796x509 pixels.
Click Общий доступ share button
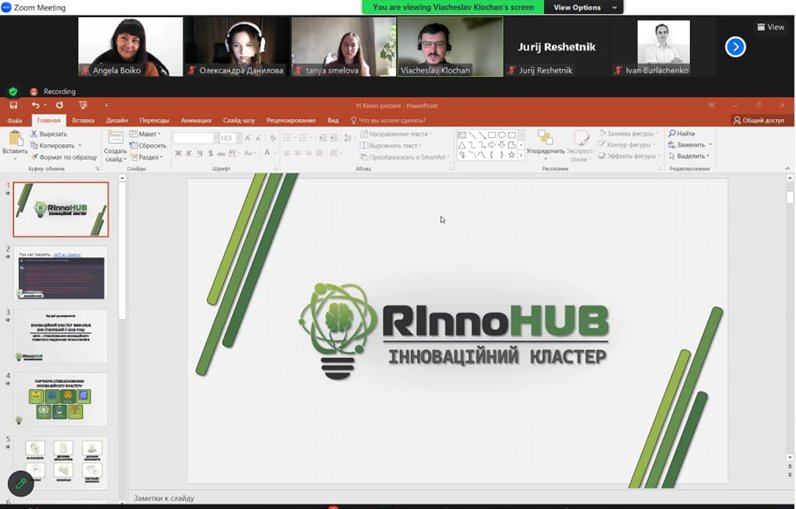(x=759, y=120)
